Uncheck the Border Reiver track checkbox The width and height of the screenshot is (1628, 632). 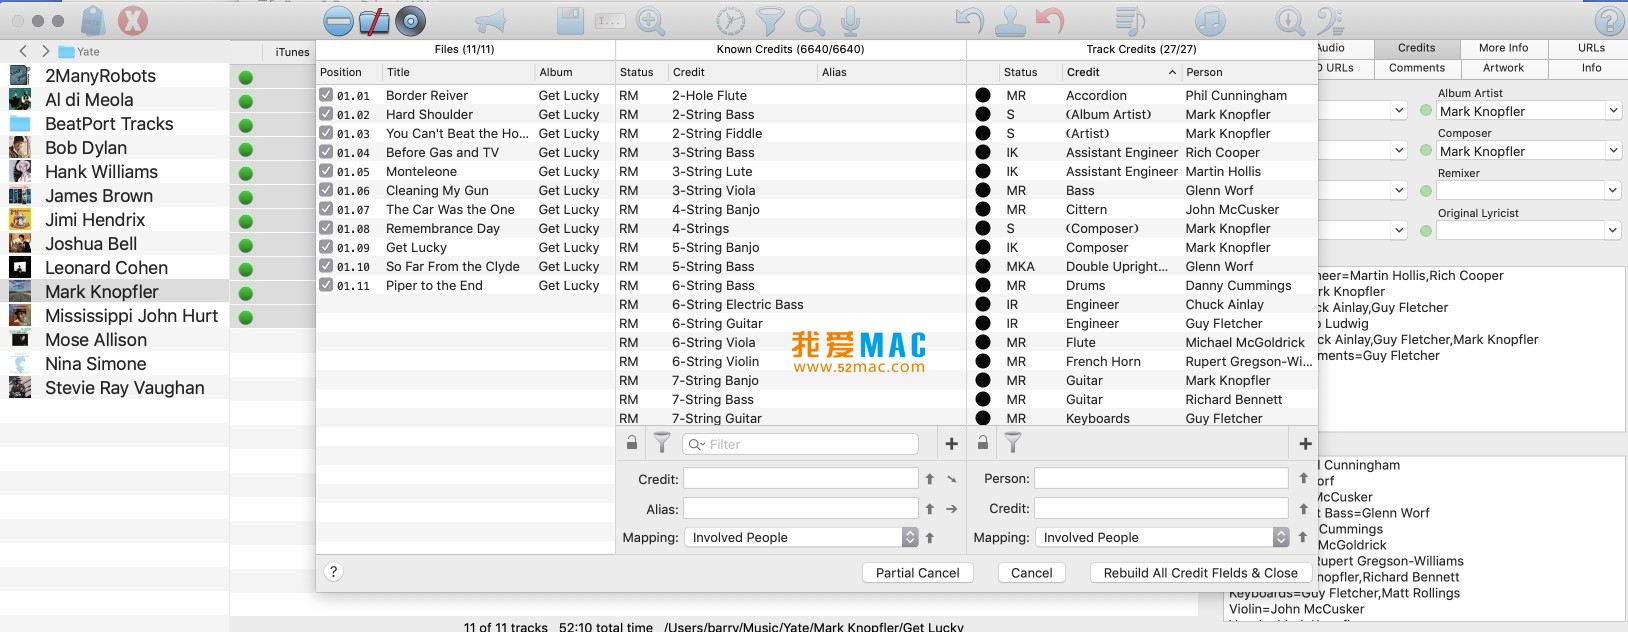point(326,95)
